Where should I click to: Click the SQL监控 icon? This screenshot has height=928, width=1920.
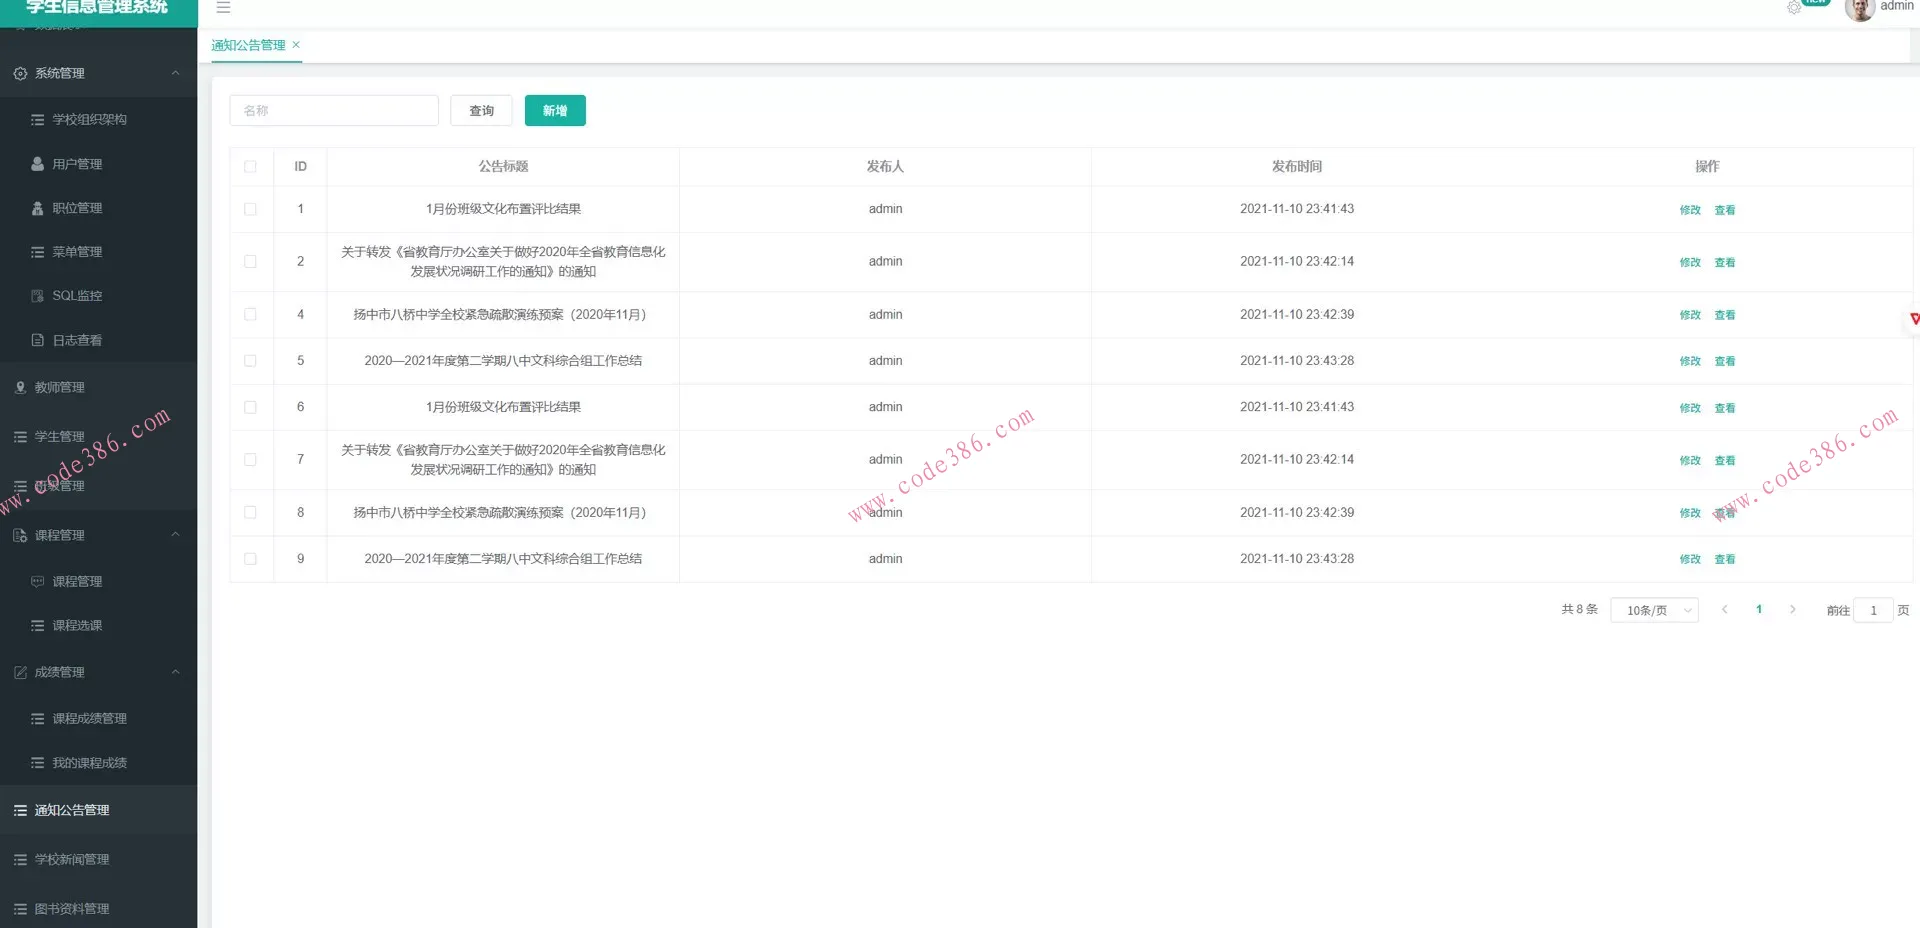click(38, 296)
